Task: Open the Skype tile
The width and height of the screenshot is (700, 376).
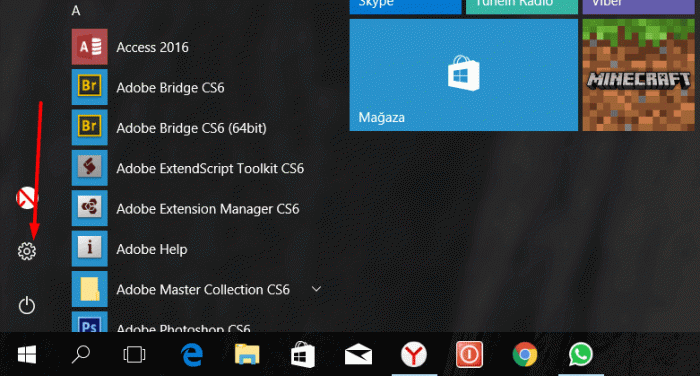Action: [405, 7]
